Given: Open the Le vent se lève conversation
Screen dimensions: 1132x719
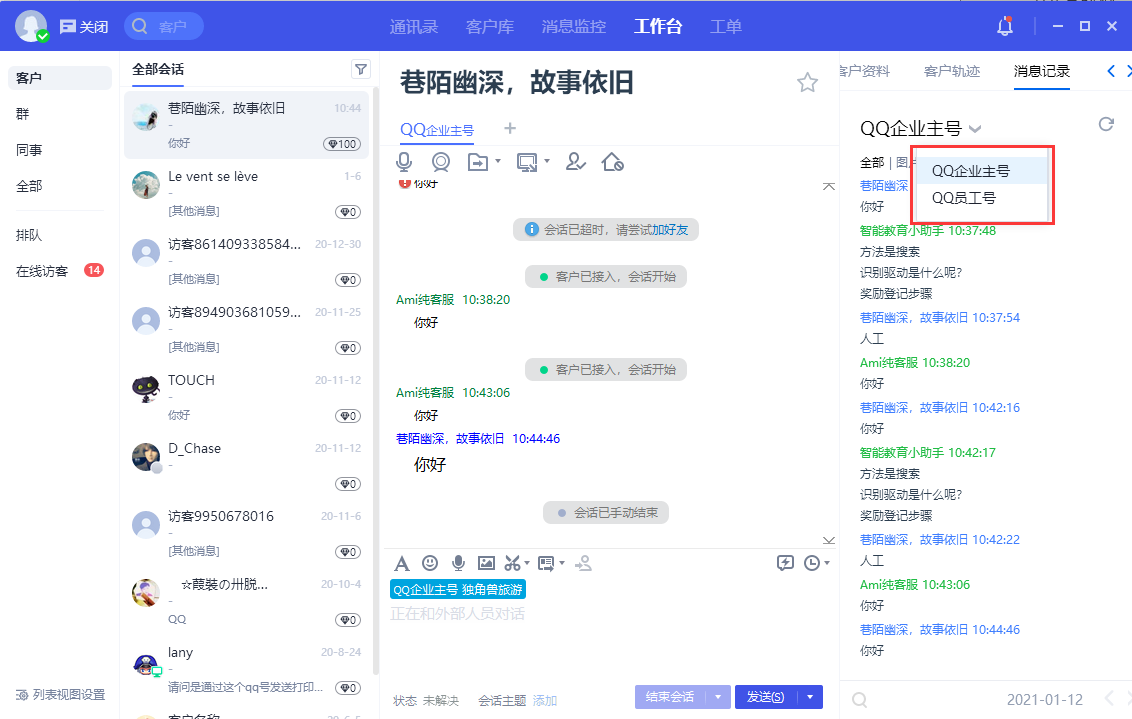Looking at the screenshot, I should tap(246, 193).
